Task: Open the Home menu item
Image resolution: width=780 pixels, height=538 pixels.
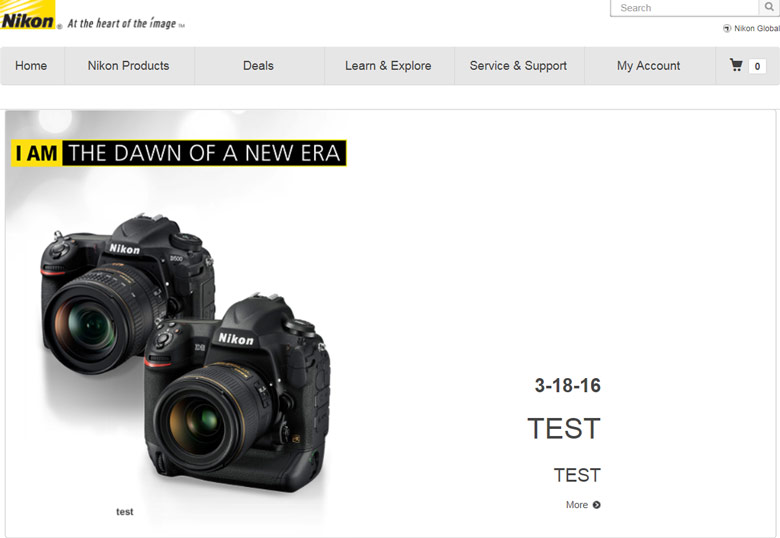Action: point(31,66)
